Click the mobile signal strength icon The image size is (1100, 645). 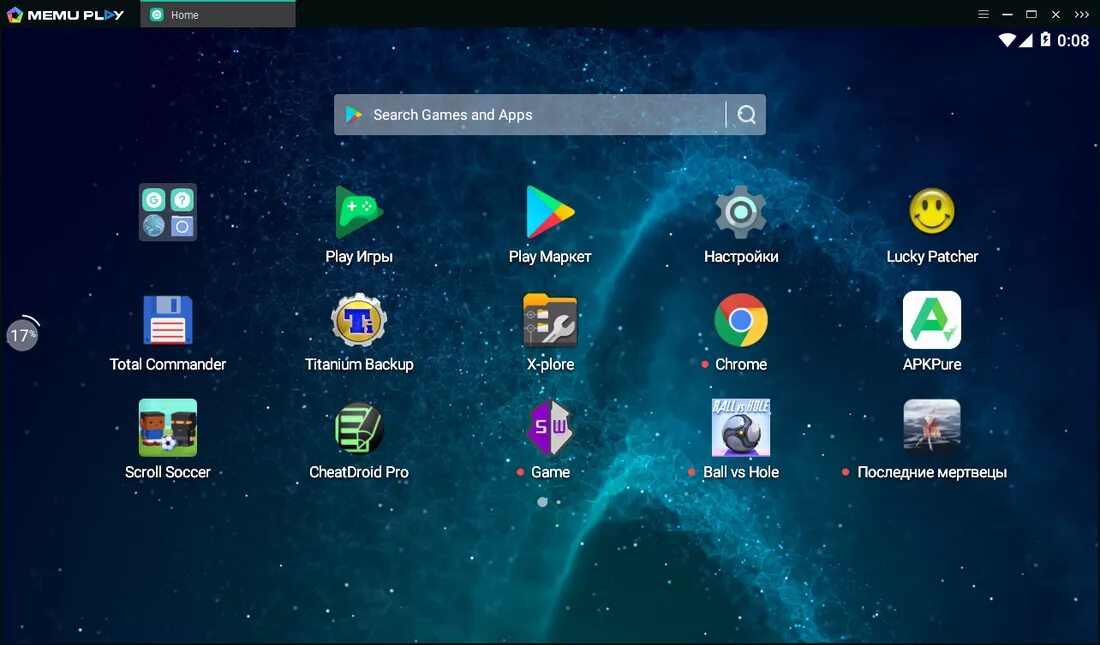(x=1026, y=40)
